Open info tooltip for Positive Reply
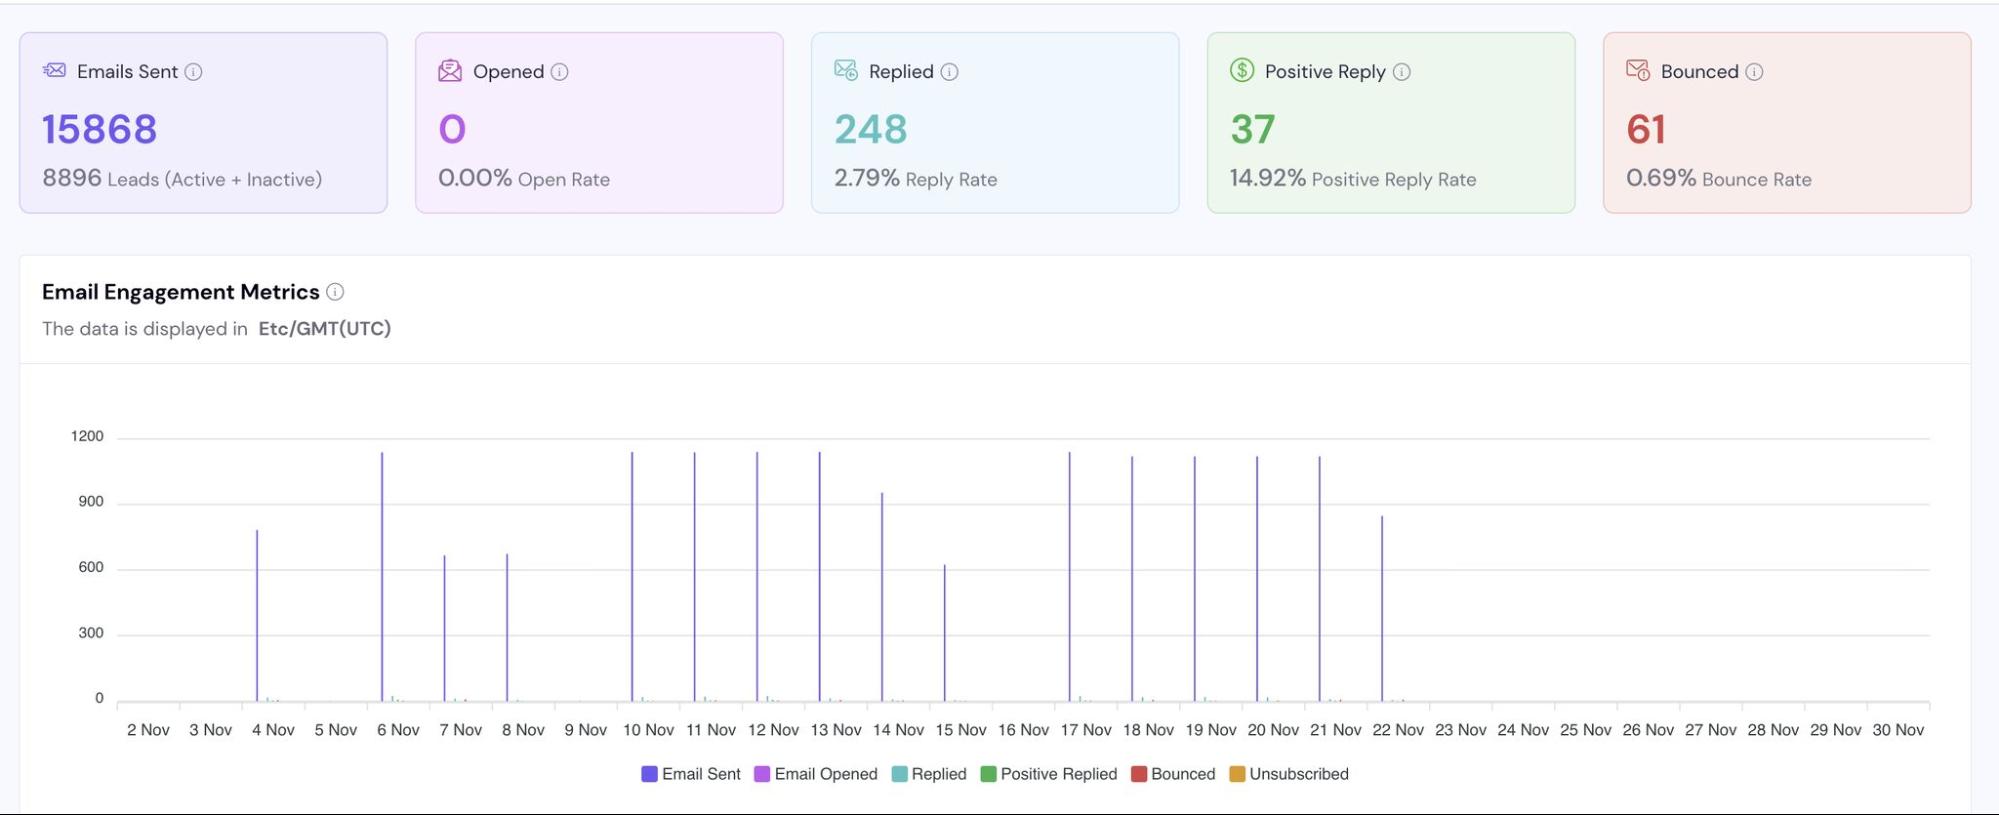The height and width of the screenshot is (815, 1999). (x=1402, y=72)
